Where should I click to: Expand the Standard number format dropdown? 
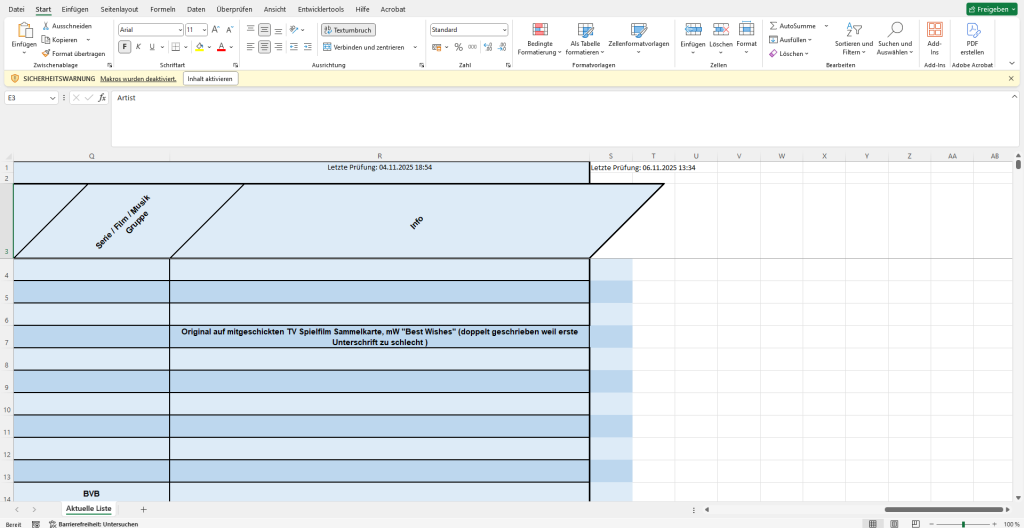point(504,30)
